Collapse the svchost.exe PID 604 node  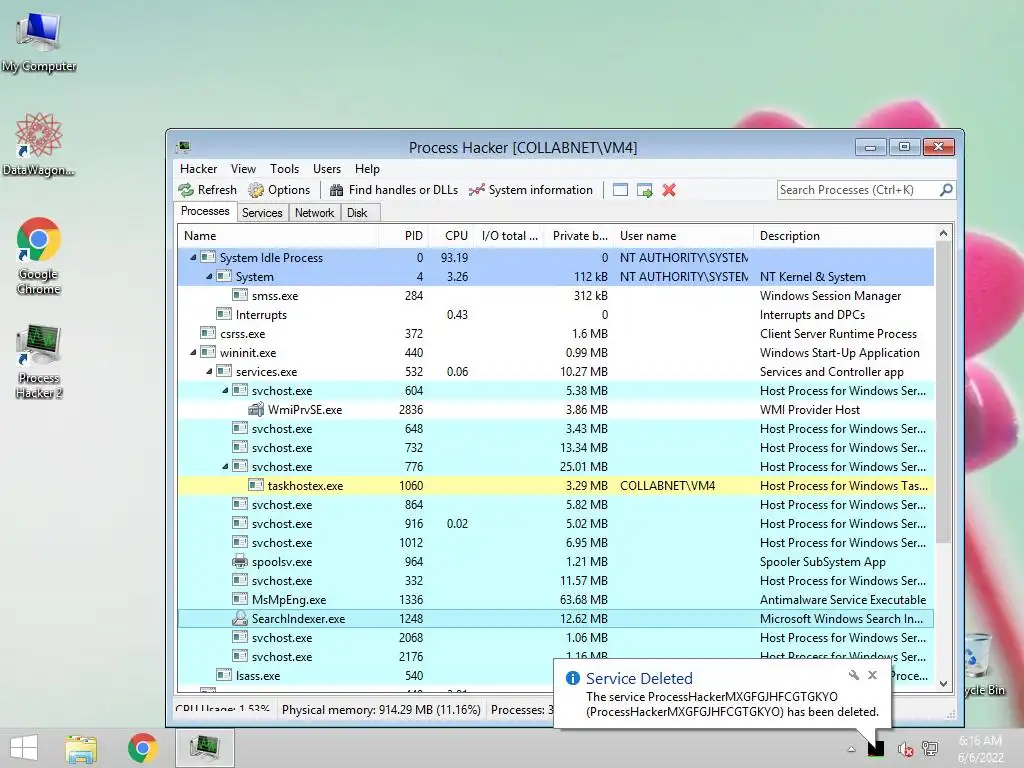point(225,391)
